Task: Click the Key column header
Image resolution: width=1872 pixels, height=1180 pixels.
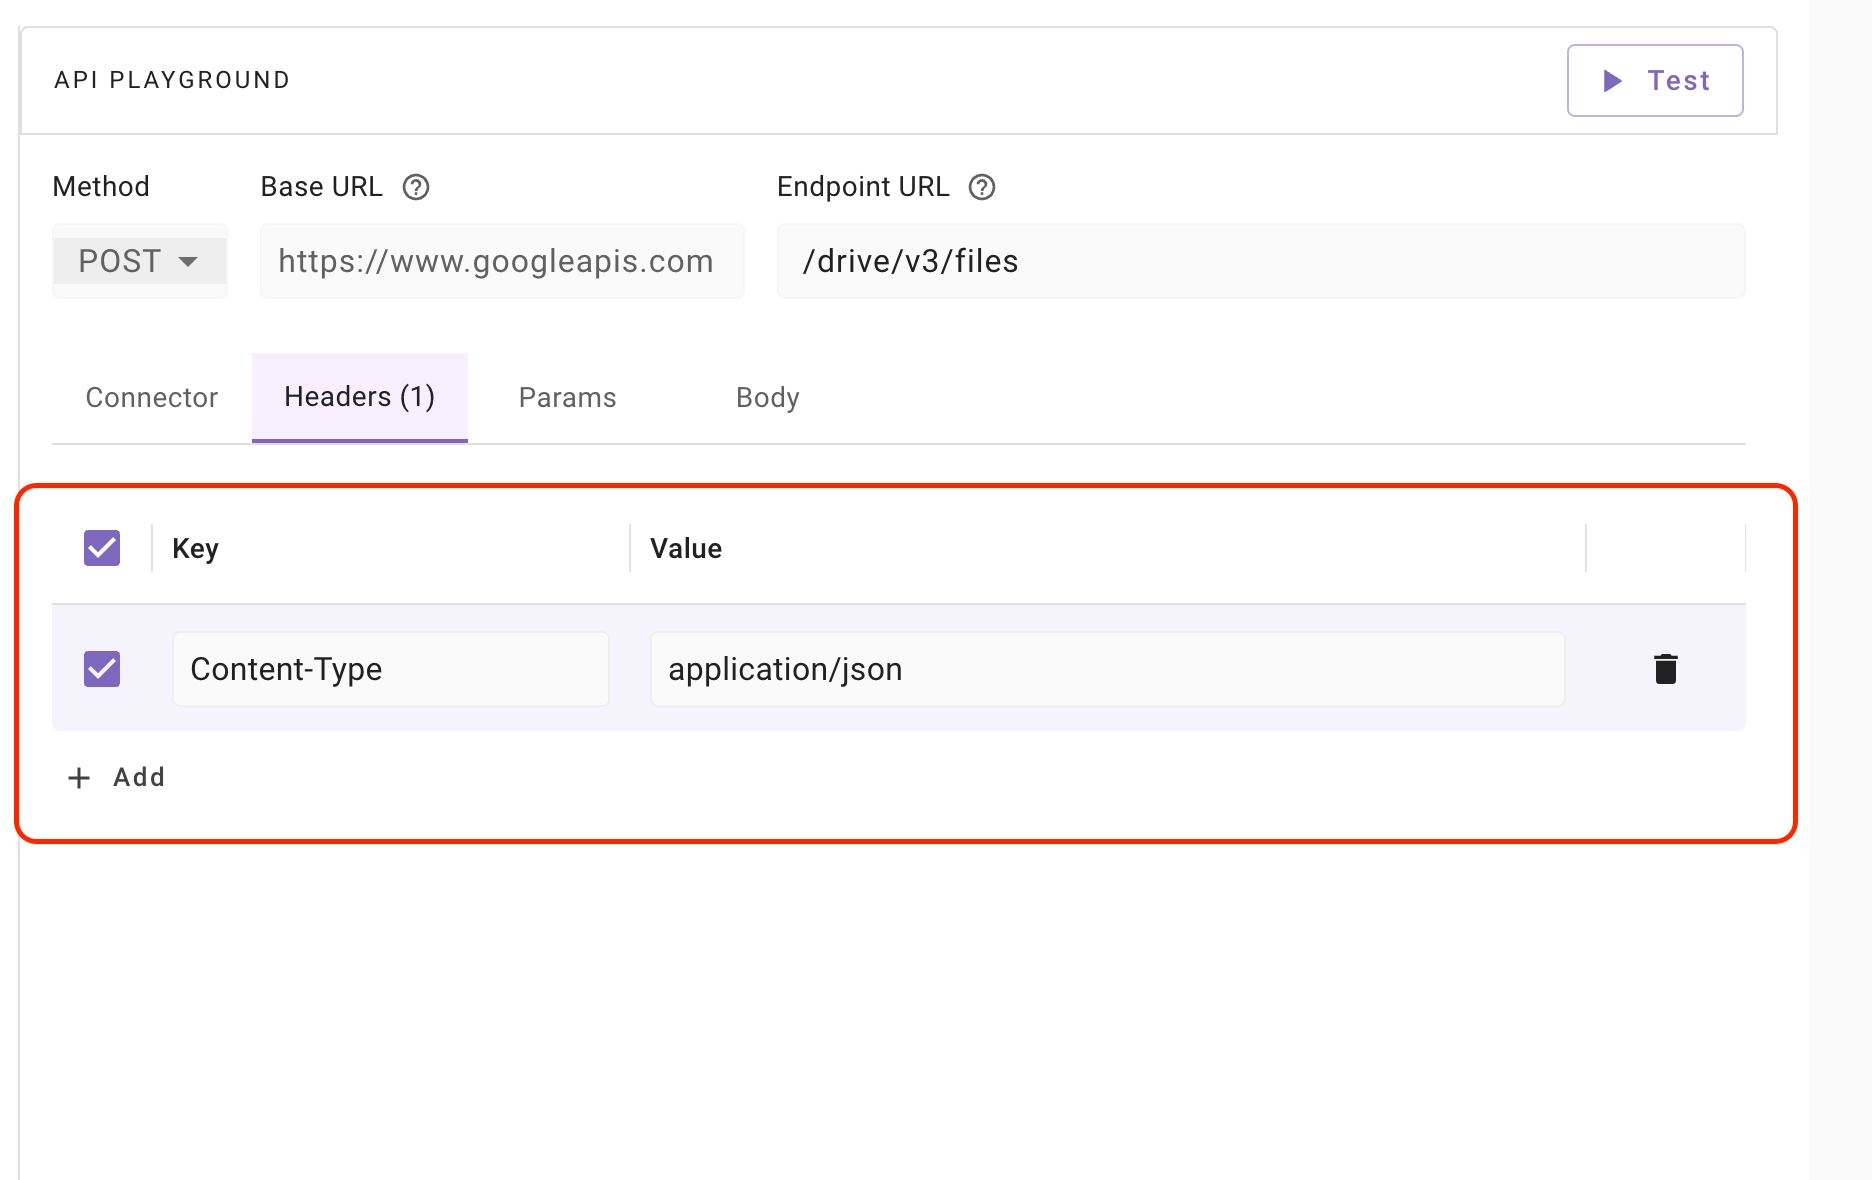Action: tap(195, 548)
